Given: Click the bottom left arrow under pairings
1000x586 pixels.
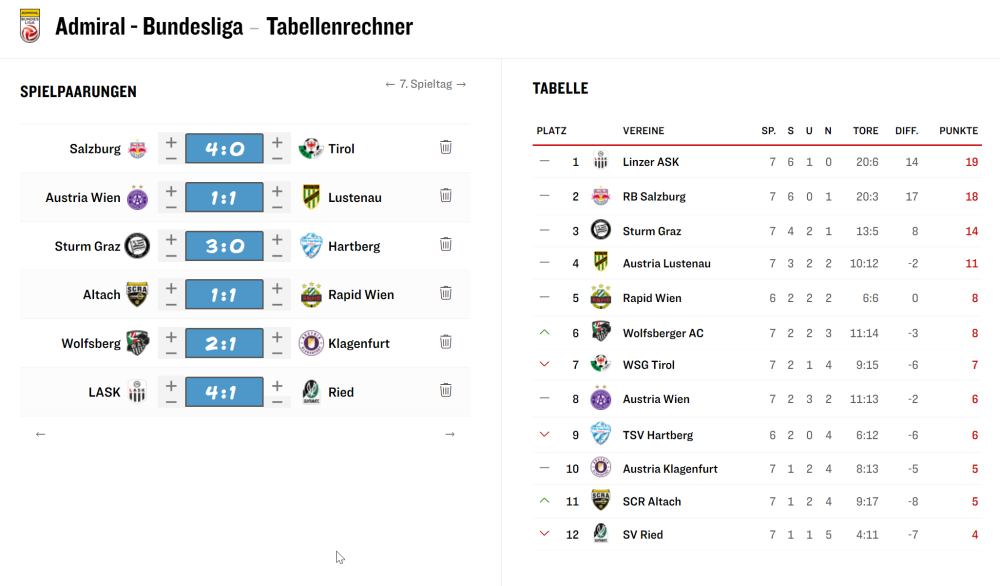Looking at the screenshot, I should click(x=40, y=434).
